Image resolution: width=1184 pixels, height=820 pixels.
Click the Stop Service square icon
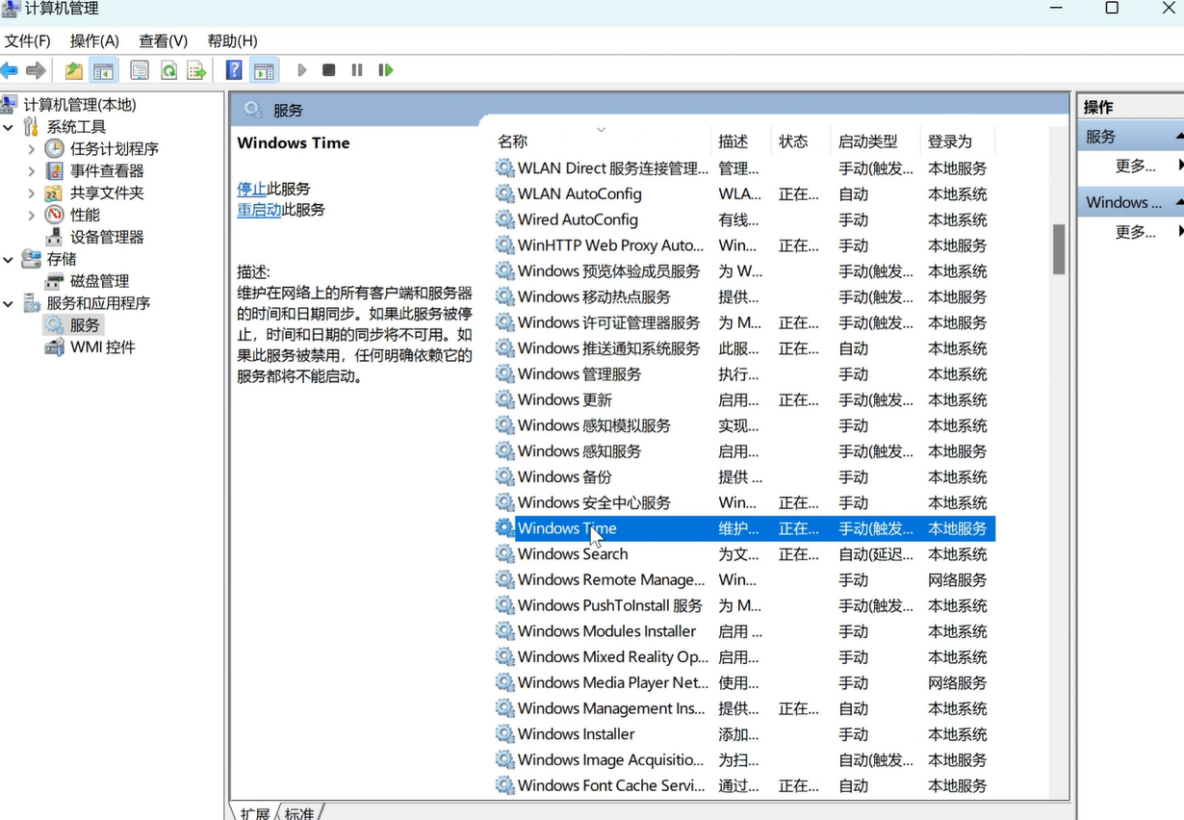(328, 70)
